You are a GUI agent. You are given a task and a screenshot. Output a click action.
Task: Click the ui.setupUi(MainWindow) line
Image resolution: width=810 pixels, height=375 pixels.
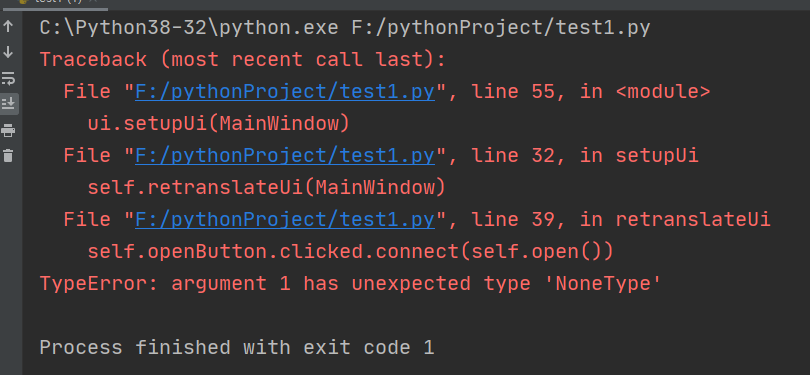pos(219,124)
